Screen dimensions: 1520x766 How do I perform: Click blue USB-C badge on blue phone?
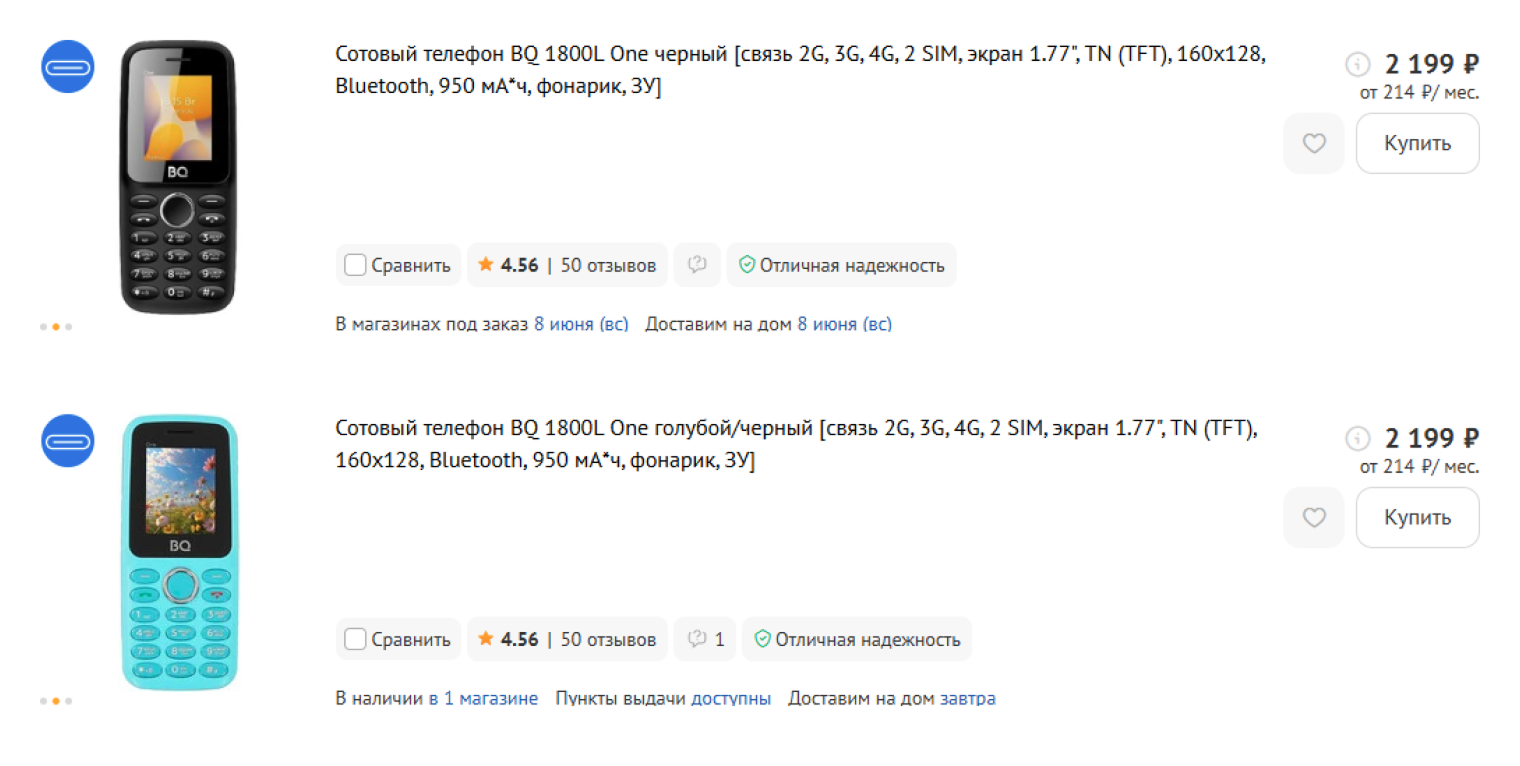point(67,441)
